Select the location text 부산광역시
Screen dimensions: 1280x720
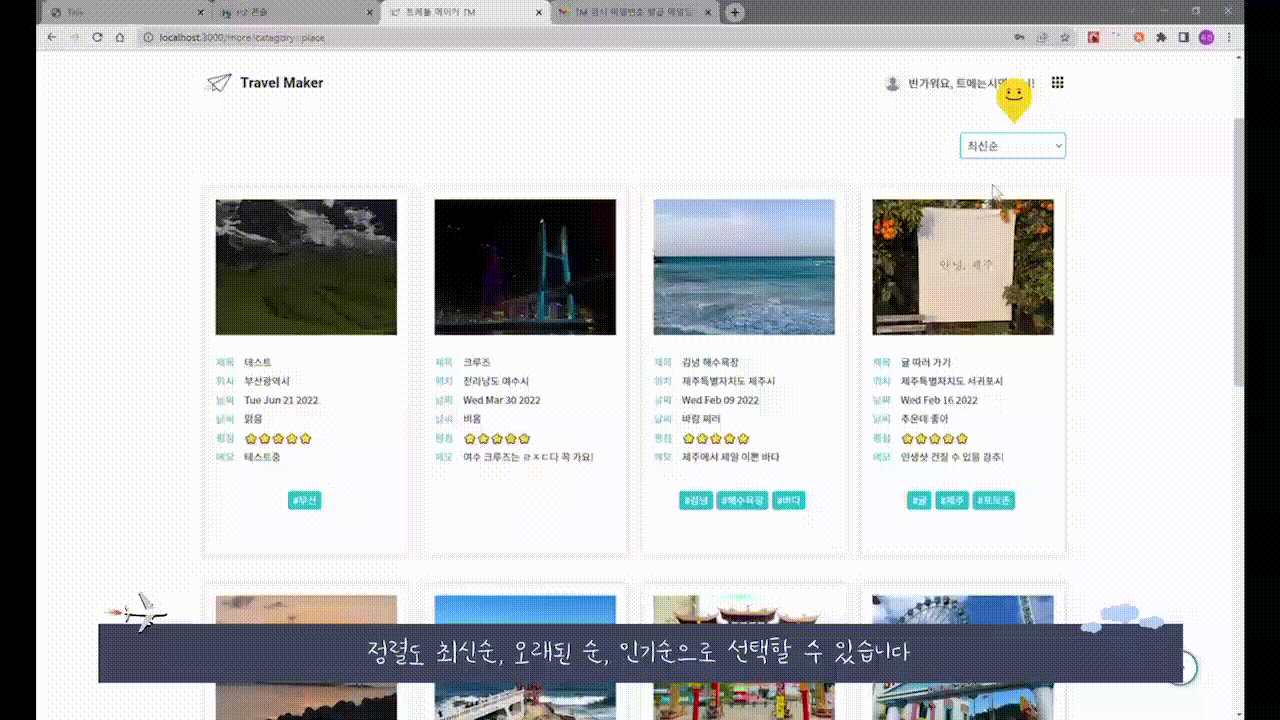(x=267, y=381)
